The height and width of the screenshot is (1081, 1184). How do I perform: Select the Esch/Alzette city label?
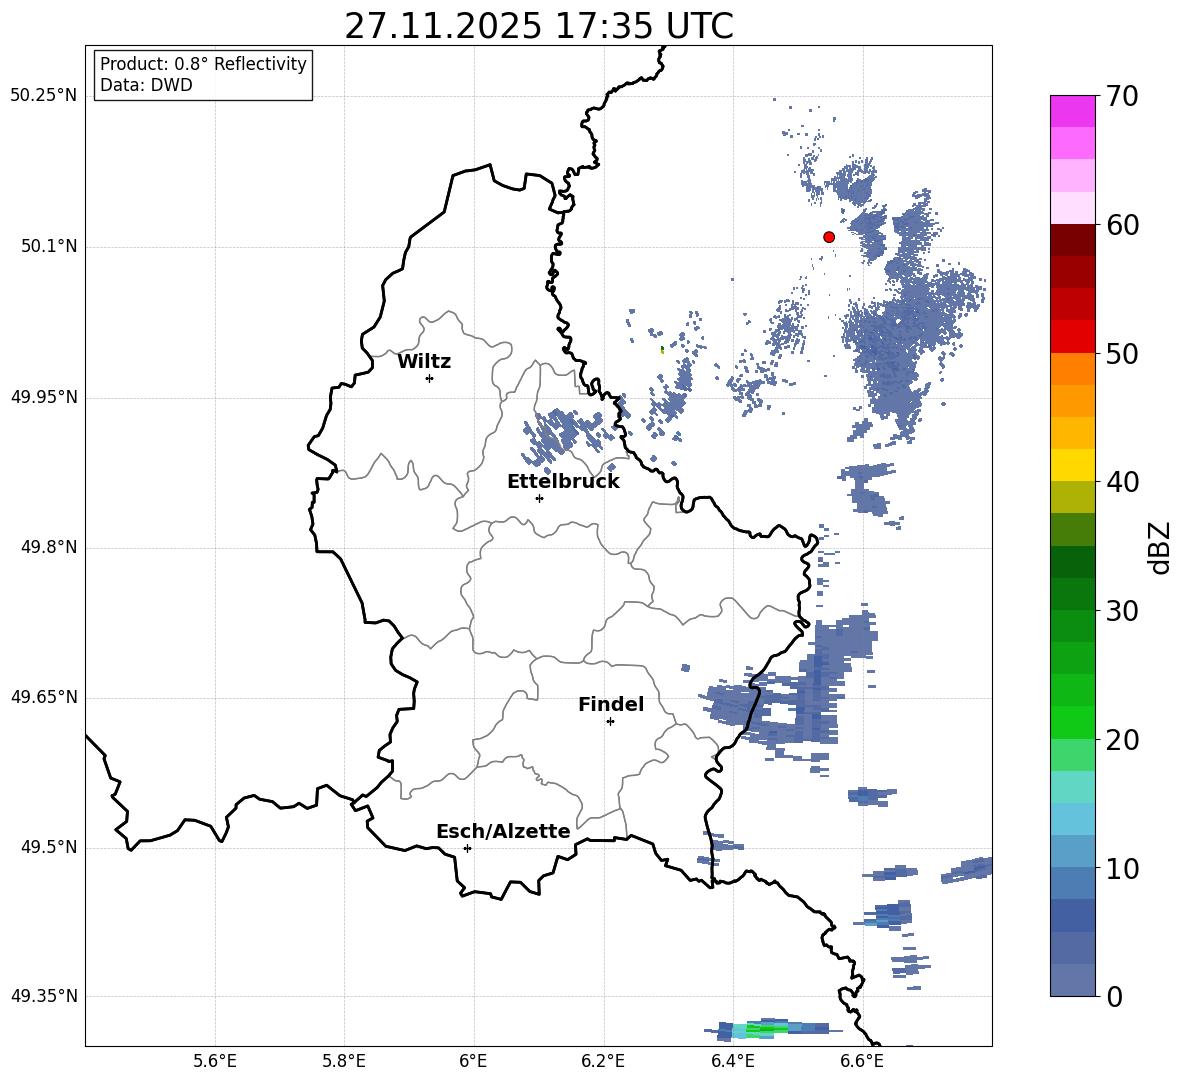click(503, 831)
